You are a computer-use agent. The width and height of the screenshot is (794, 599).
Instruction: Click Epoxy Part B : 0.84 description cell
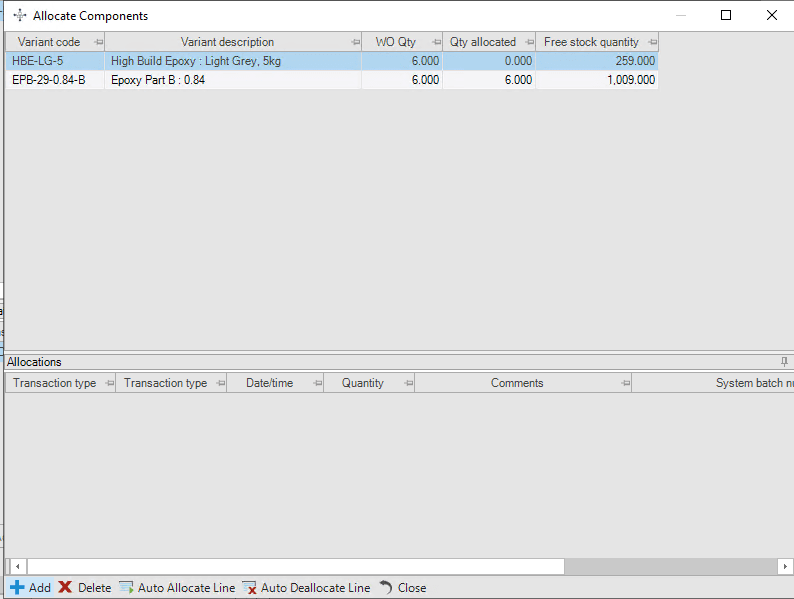coord(233,80)
